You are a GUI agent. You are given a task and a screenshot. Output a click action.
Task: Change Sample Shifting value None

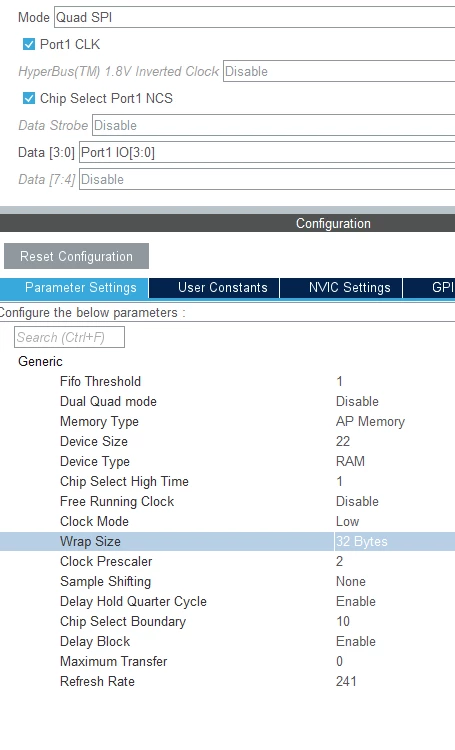coord(351,581)
